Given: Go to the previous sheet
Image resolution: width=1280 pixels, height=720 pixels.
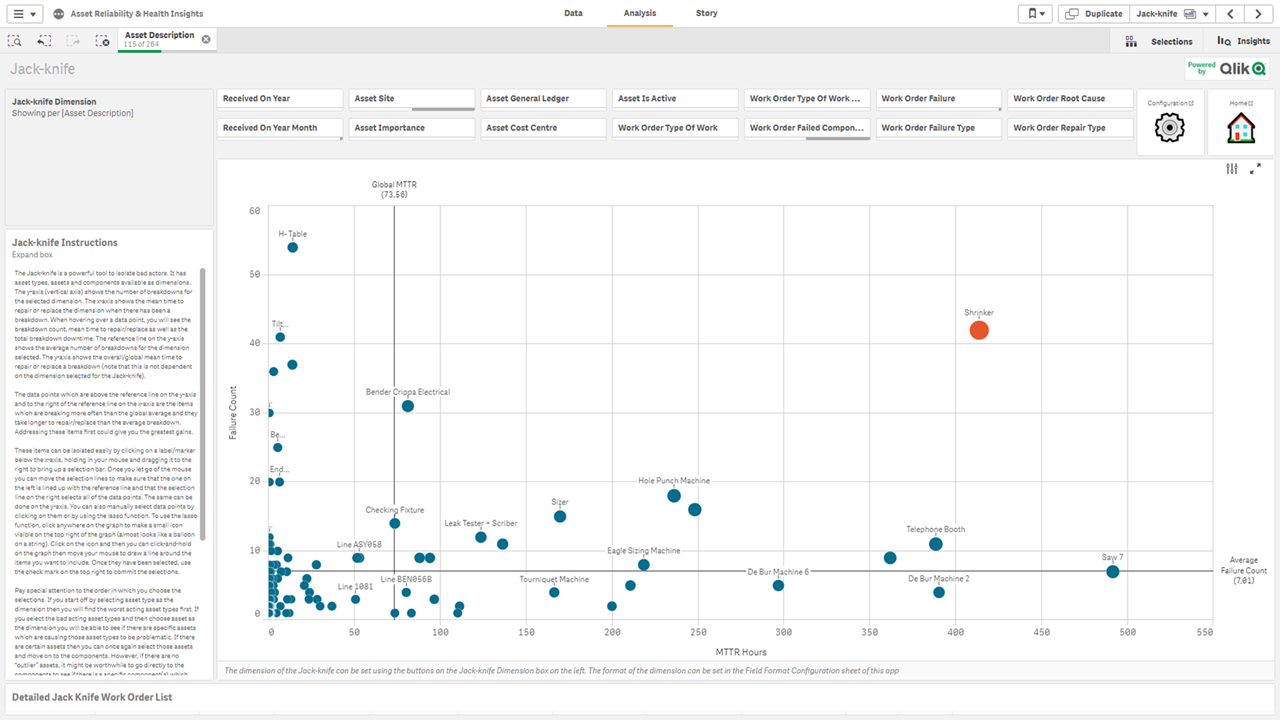Looking at the screenshot, I should 1230,14.
